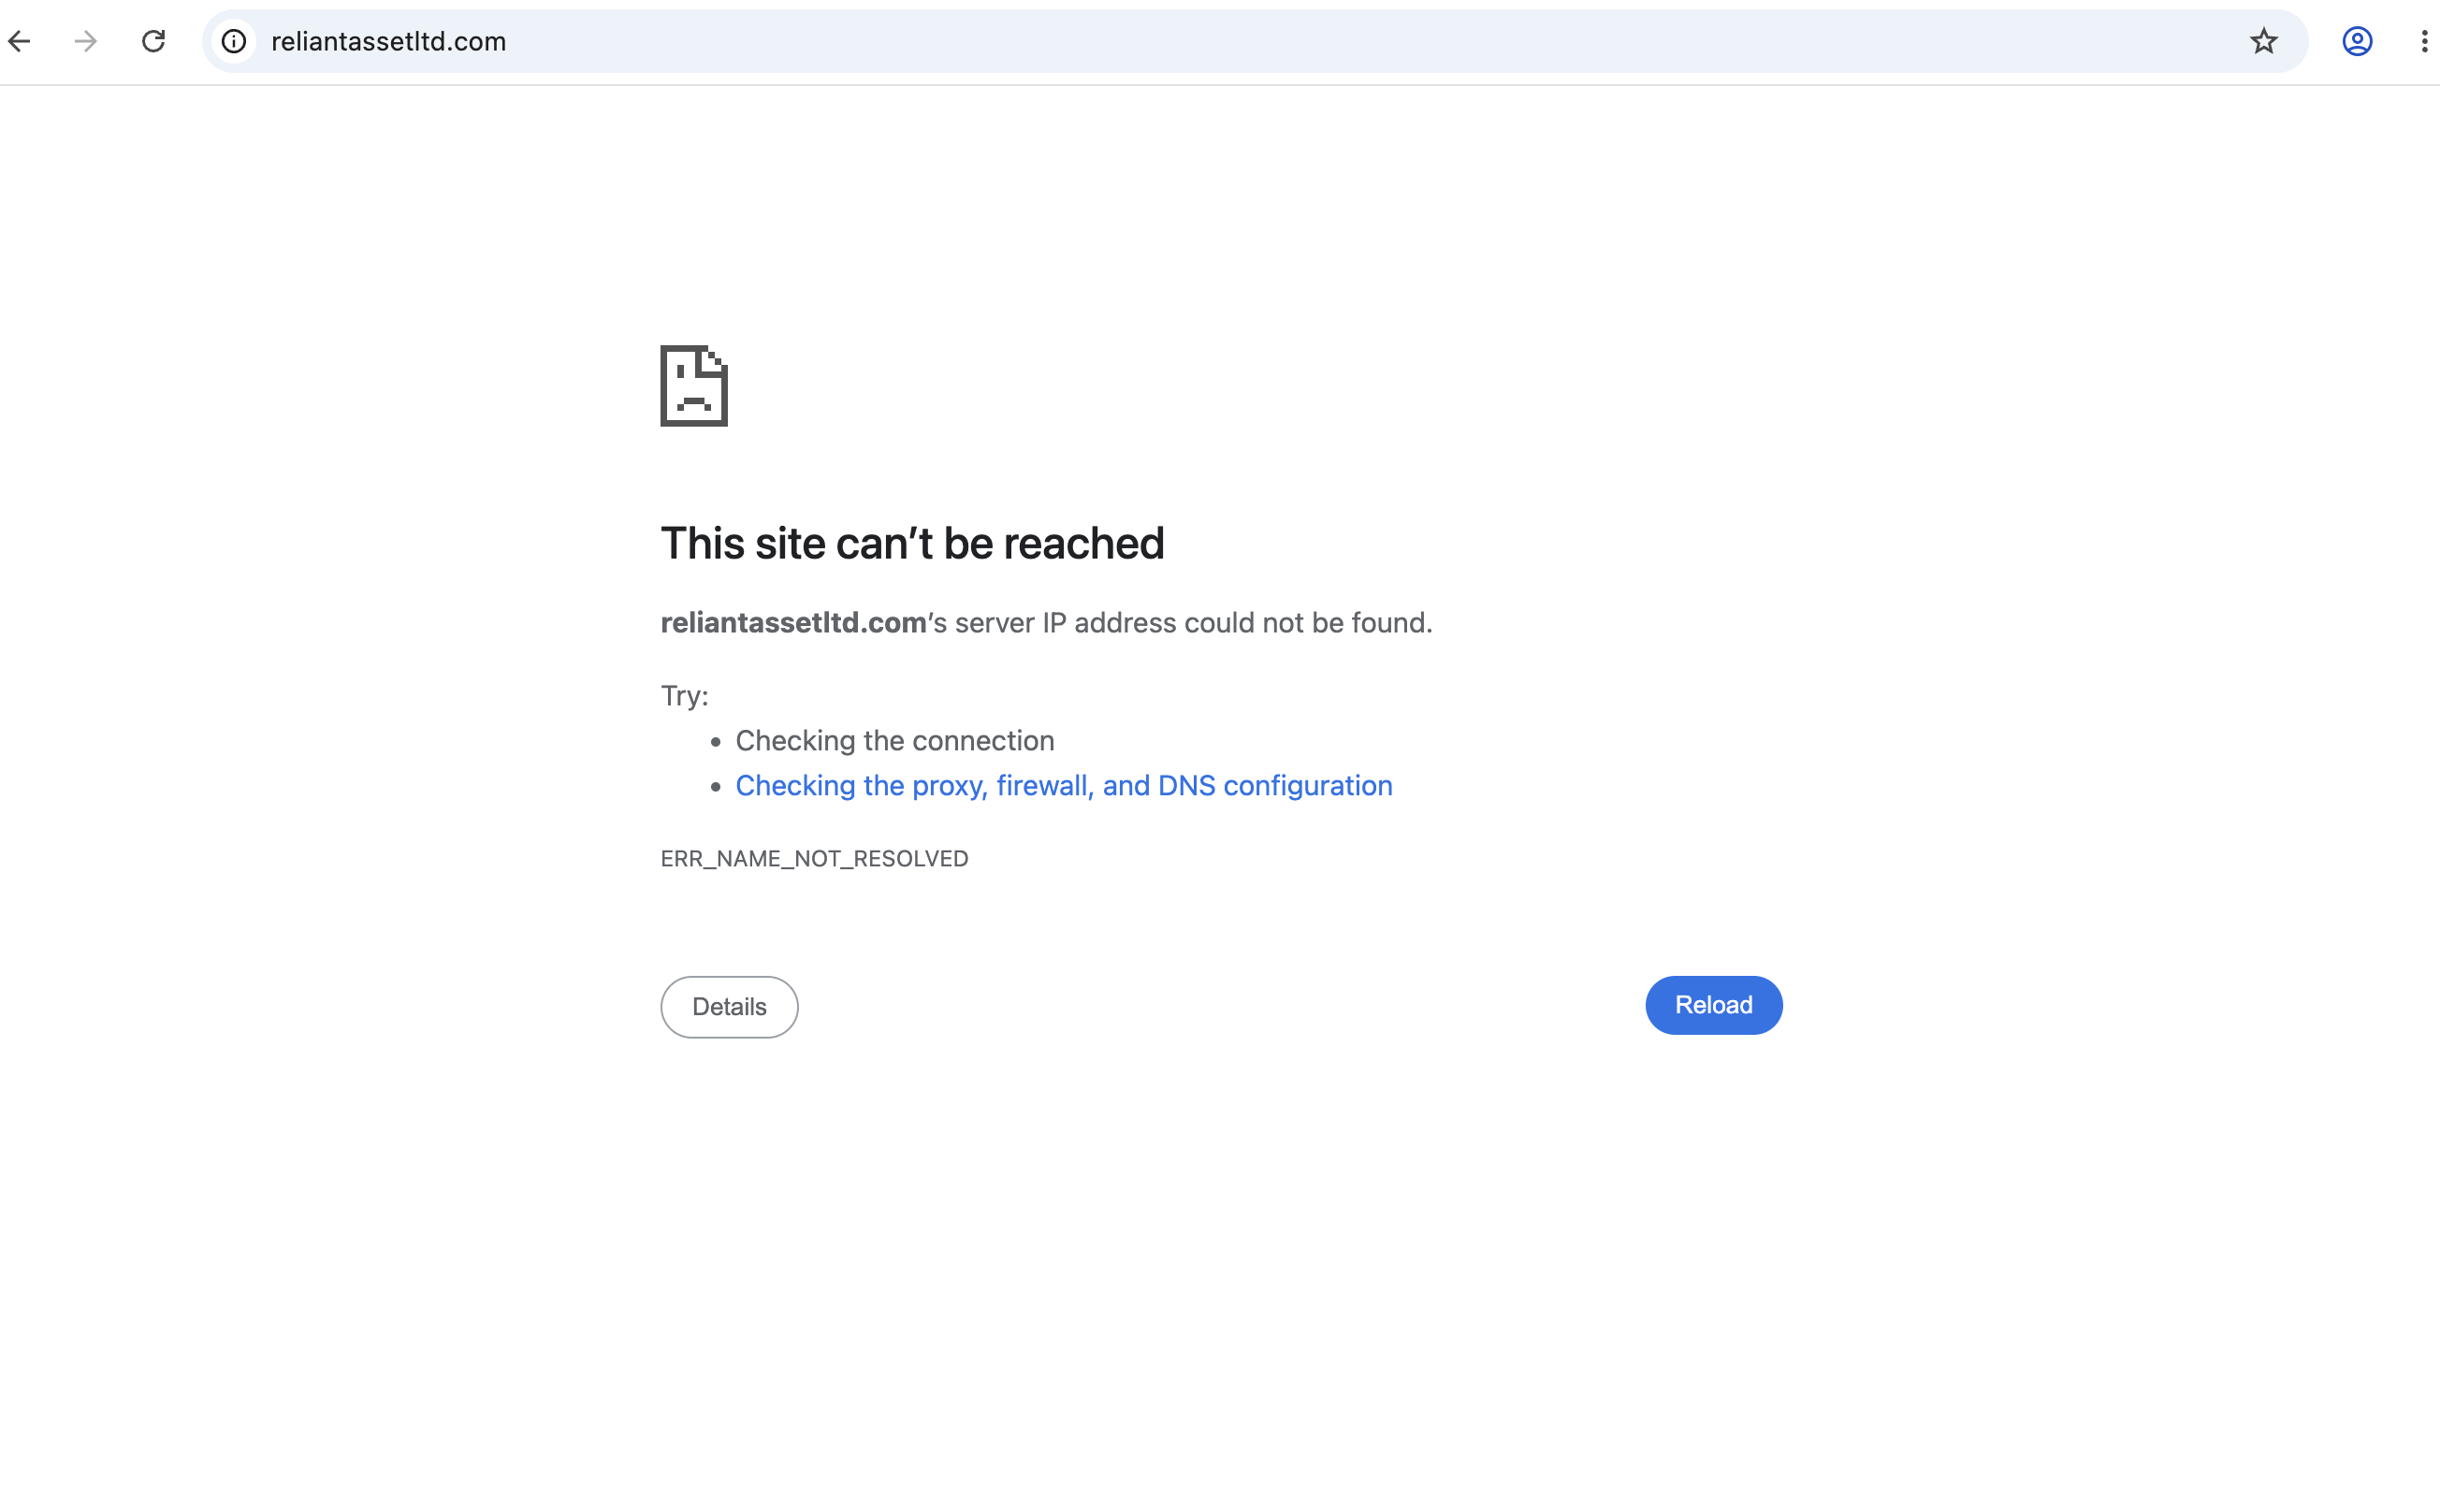The image size is (2440, 1512).
Task: Click the bullet before the DNS configuration link
Action: [x=716, y=787]
